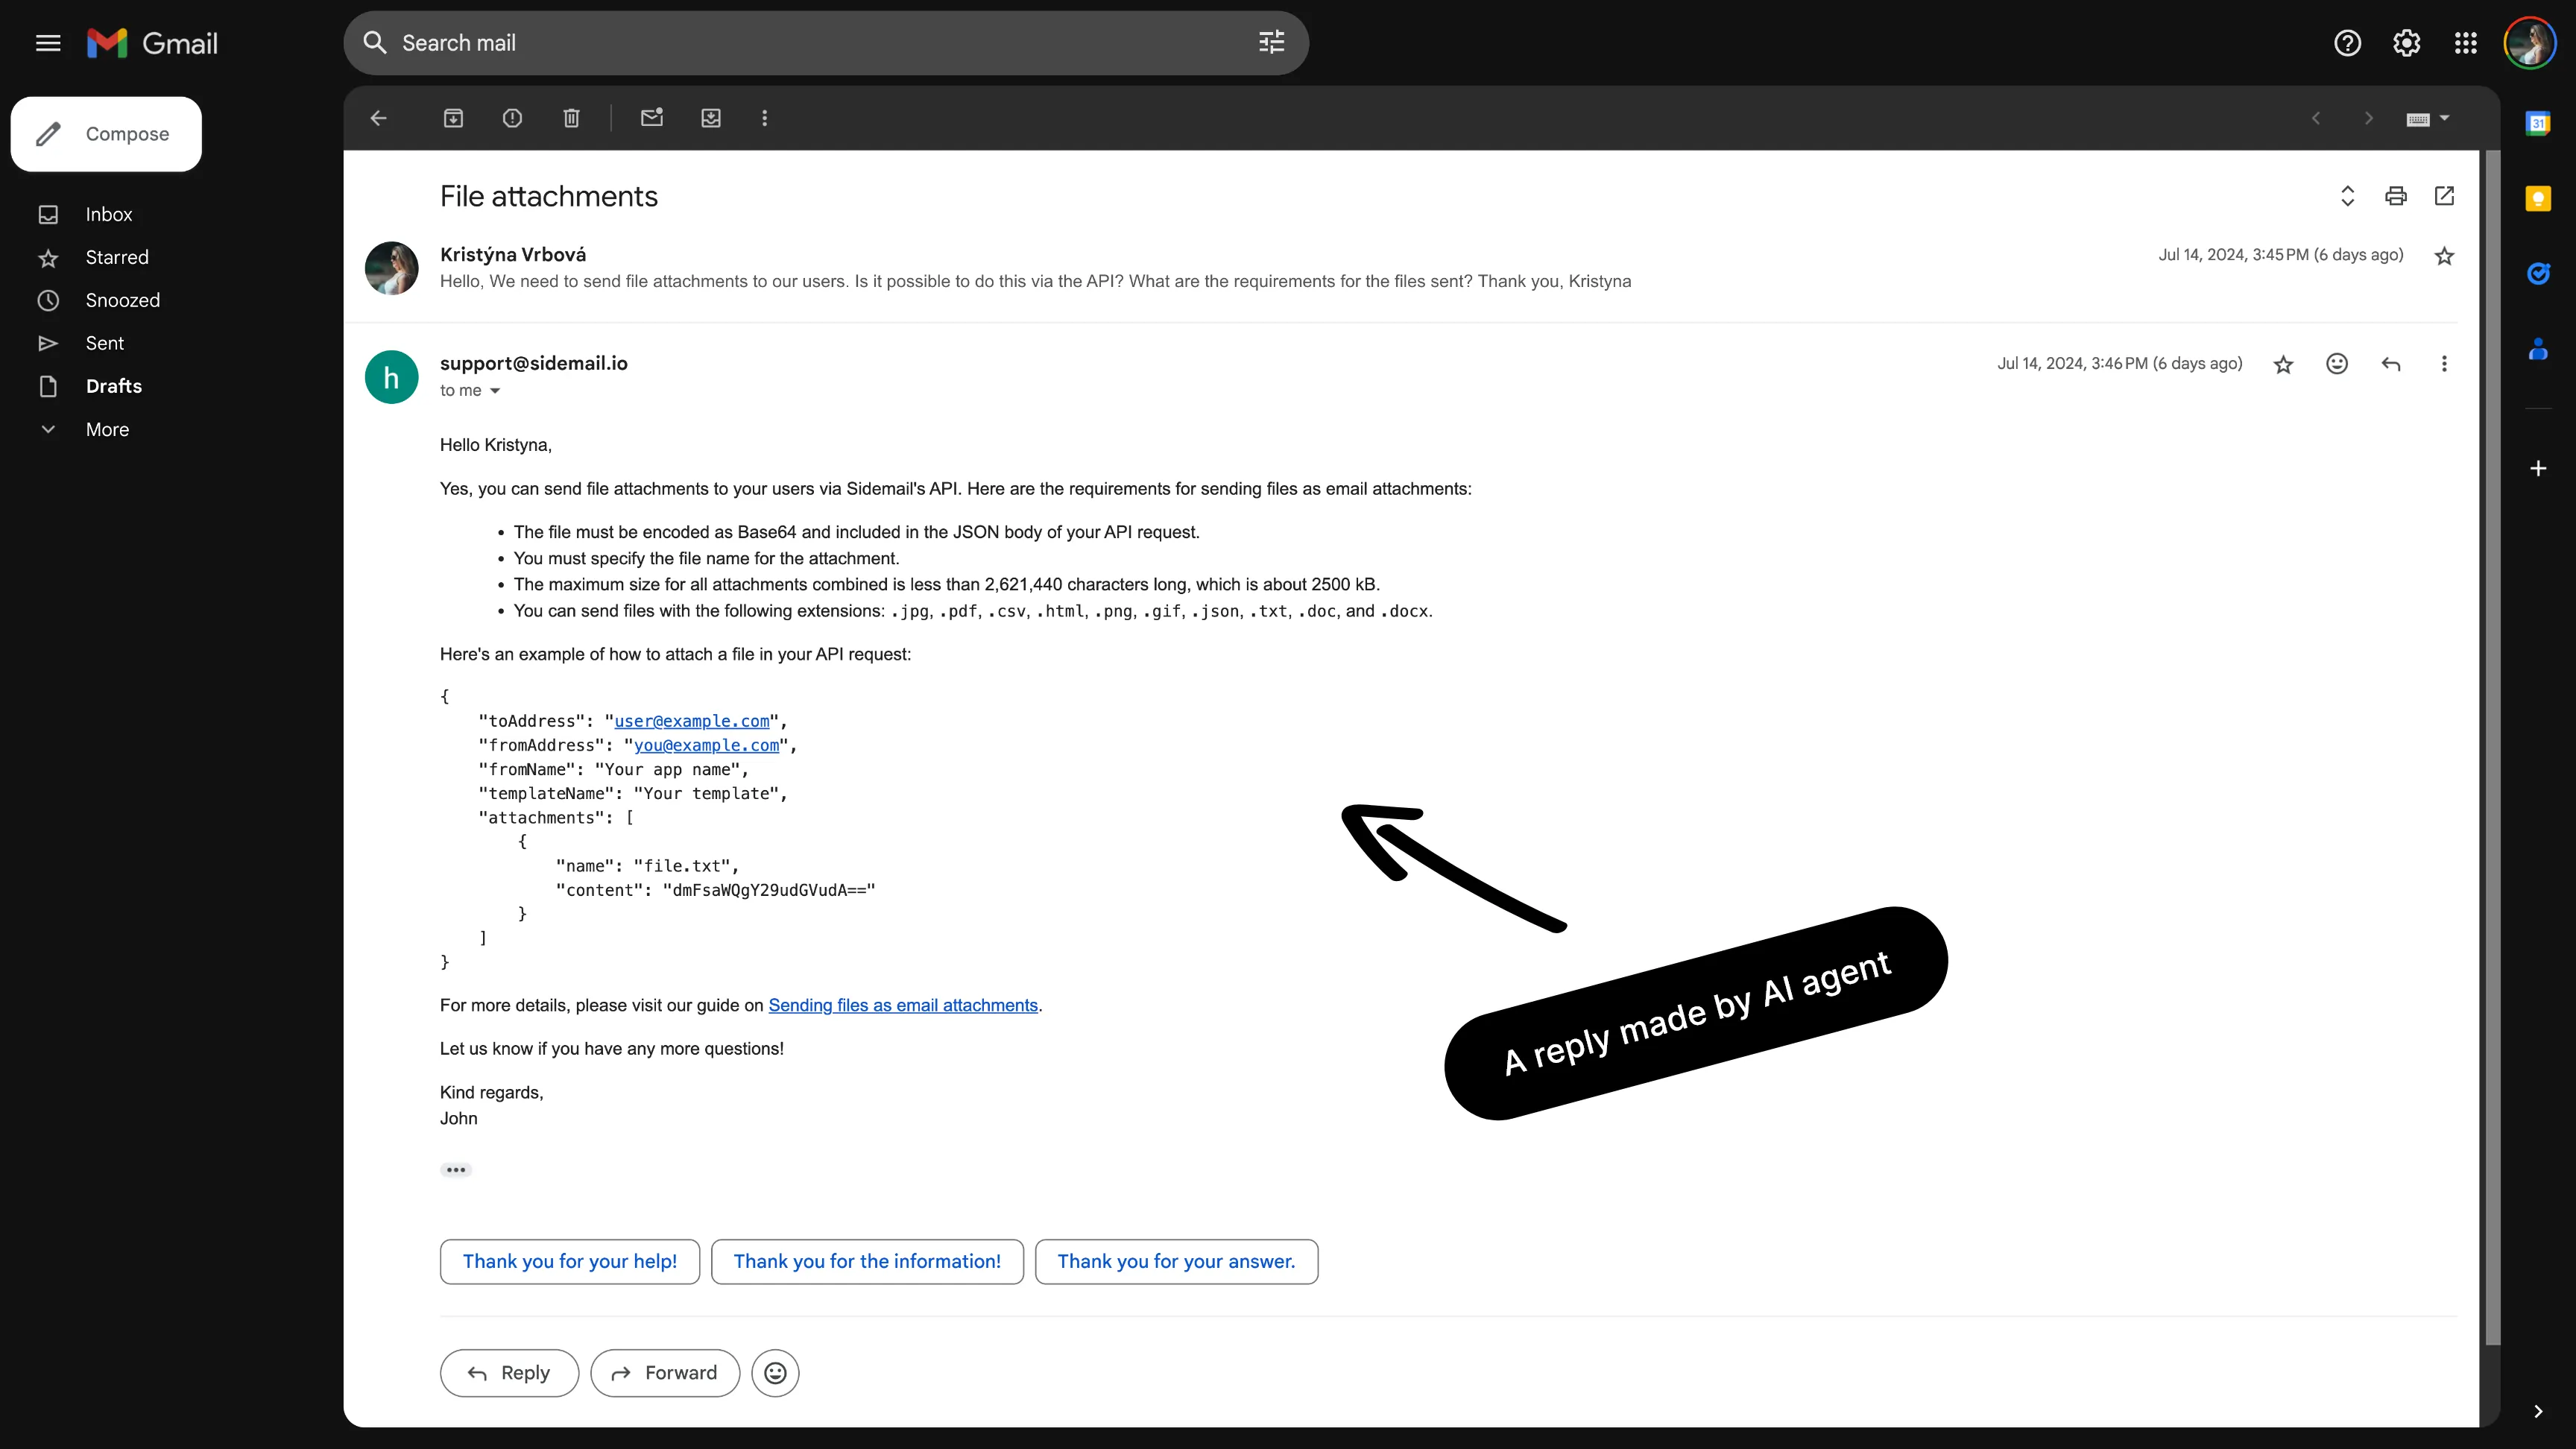Add an emoji reaction to the reply
This screenshot has width=2576, height=1449.
click(x=2337, y=364)
